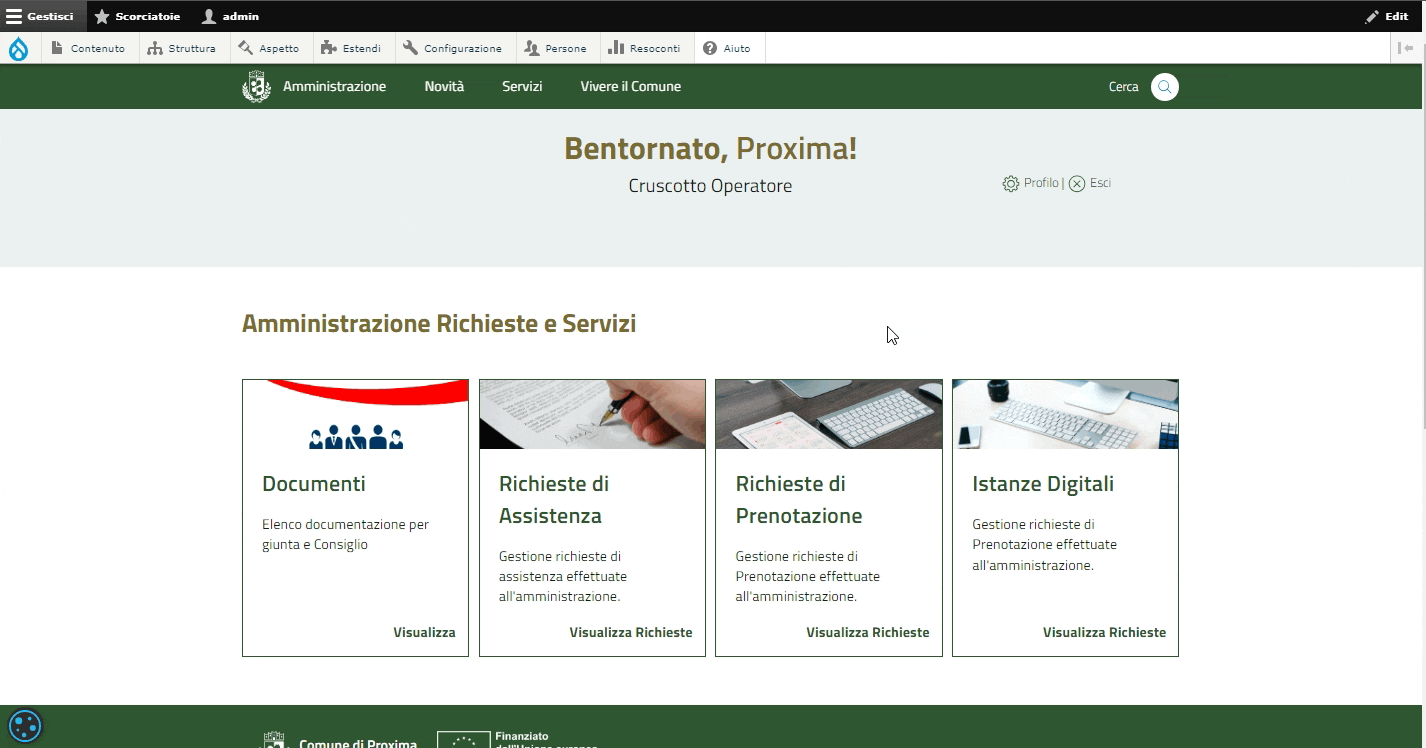
Task: Collapse toolbar orientation arrow button
Action: [x=1405, y=48]
